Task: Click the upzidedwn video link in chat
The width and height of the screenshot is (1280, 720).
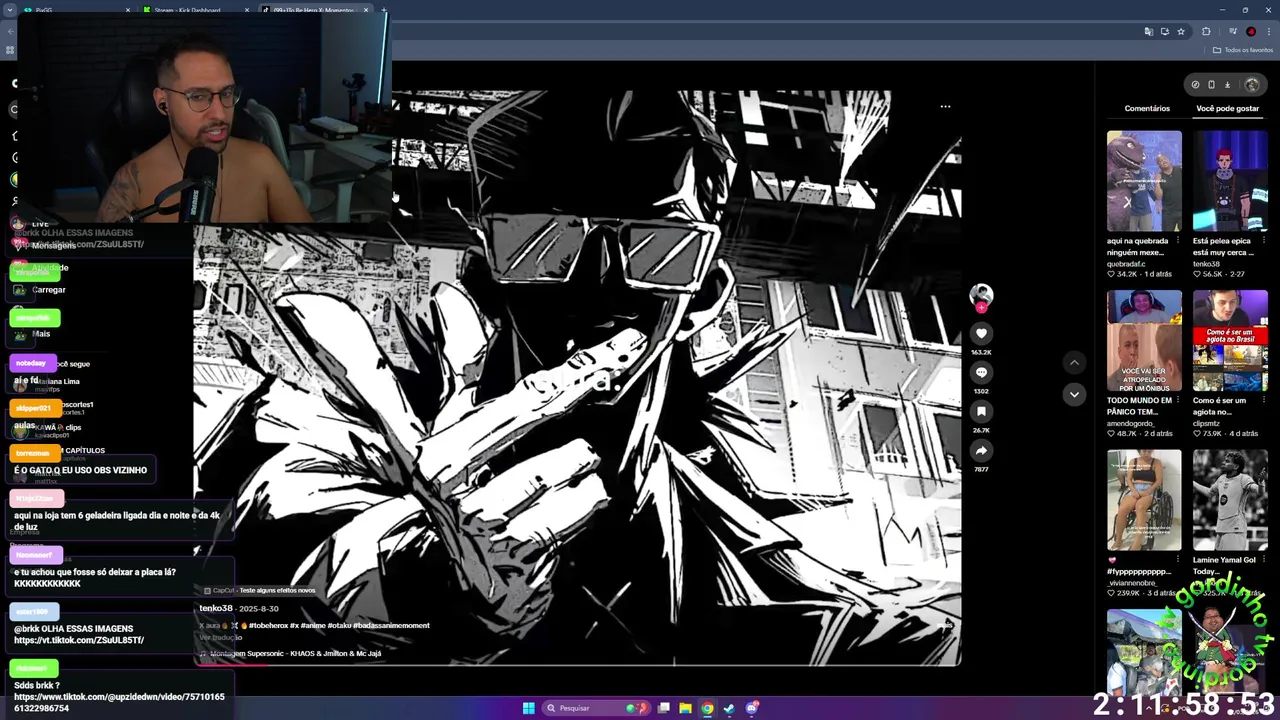Action: pos(119,702)
